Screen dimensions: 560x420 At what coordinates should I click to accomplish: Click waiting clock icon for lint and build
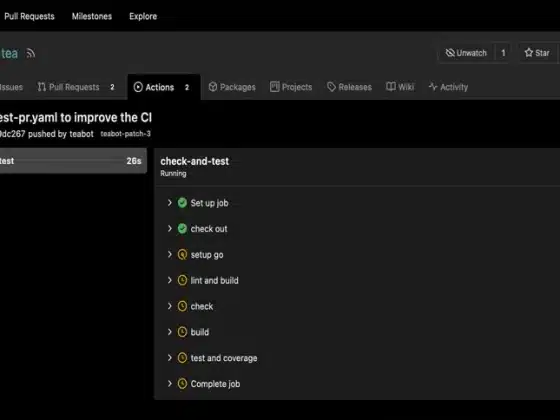(x=182, y=280)
